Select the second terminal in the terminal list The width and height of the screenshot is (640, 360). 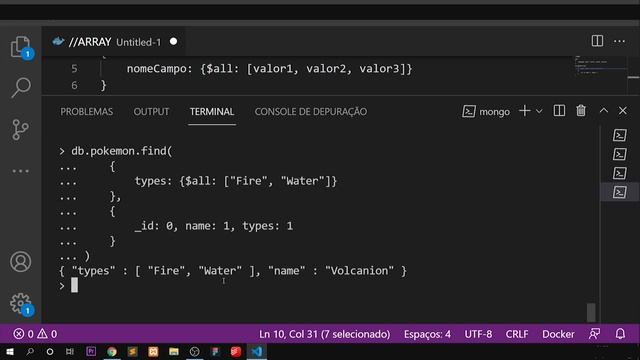pyautogui.click(x=620, y=154)
